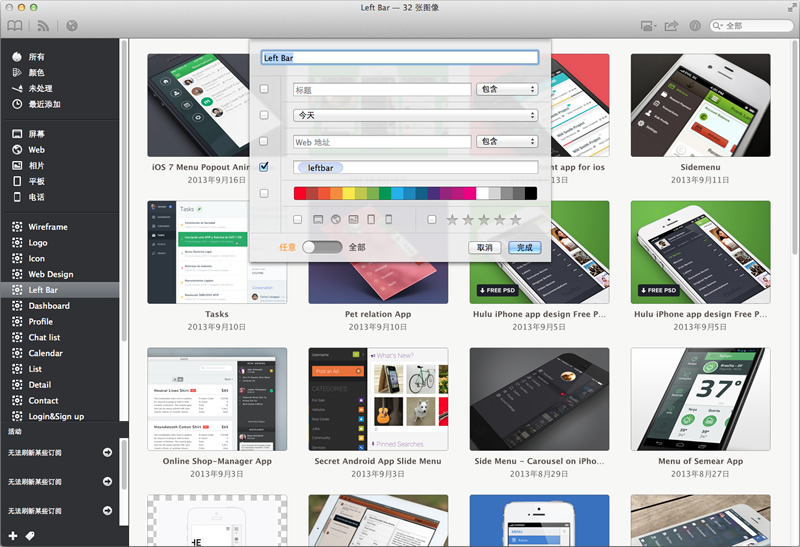This screenshot has width=800, height=547.
Task: Click the share arrow toolbar icon
Action: click(671, 26)
